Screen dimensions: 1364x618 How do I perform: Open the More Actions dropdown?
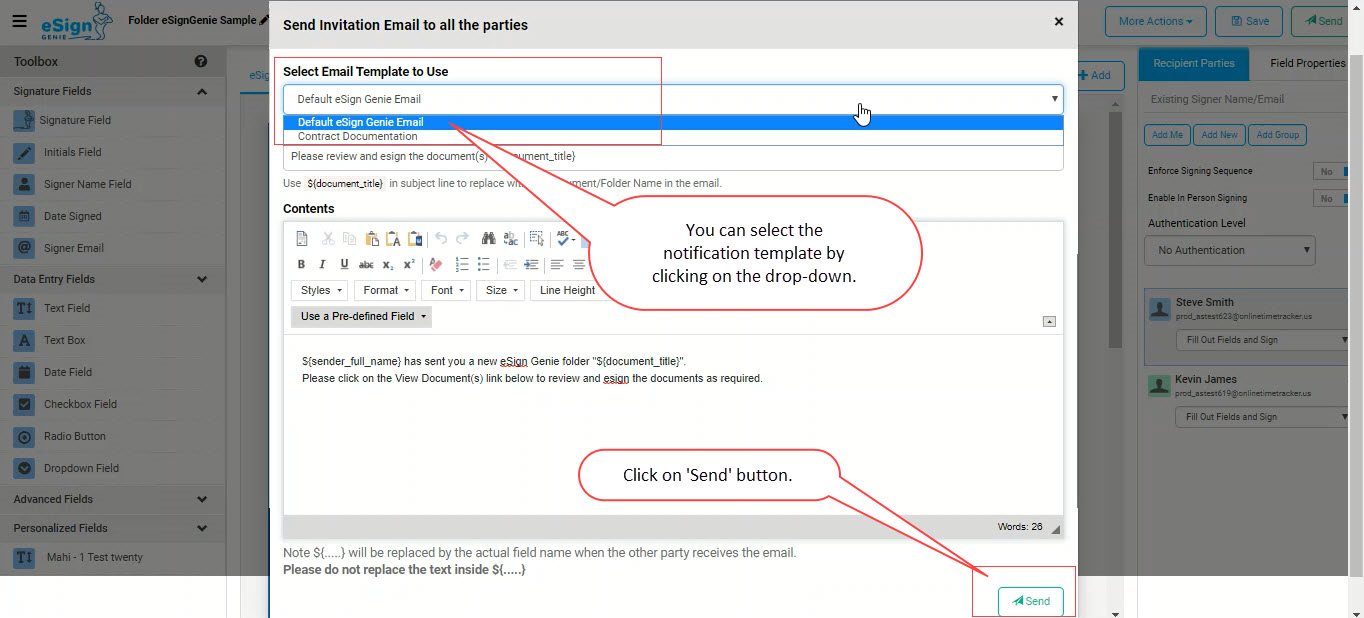(x=1155, y=21)
